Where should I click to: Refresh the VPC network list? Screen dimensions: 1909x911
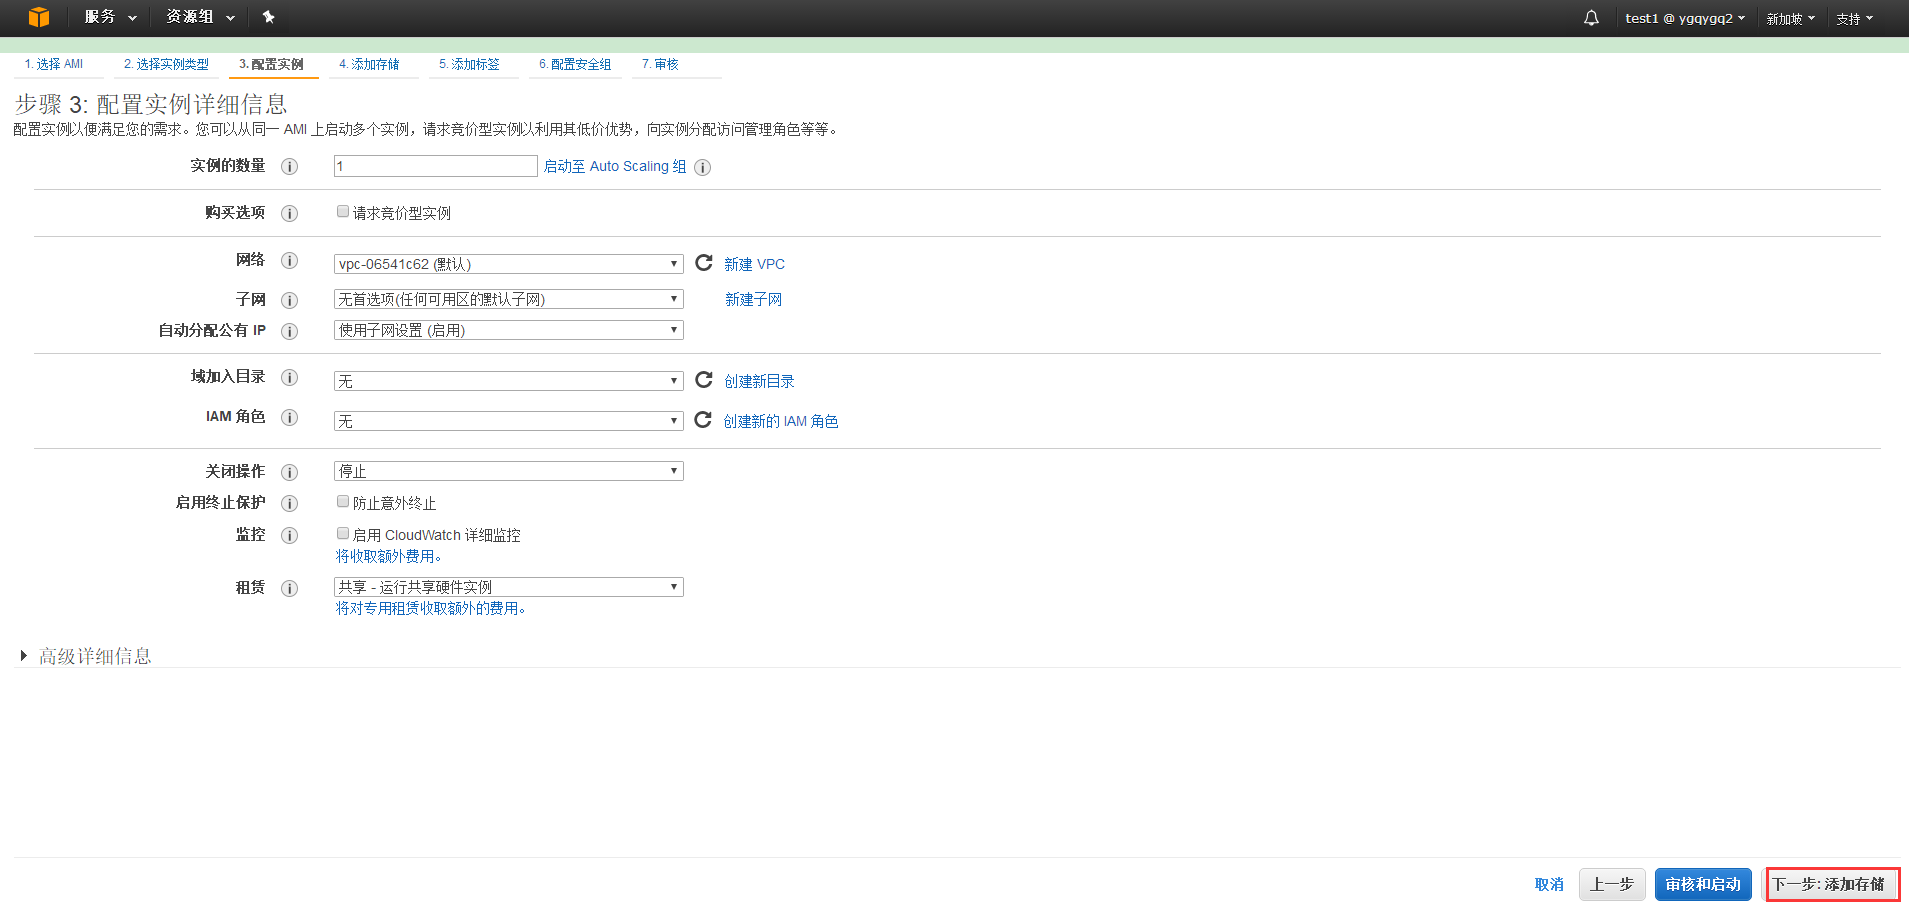pyautogui.click(x=704, y=262)
